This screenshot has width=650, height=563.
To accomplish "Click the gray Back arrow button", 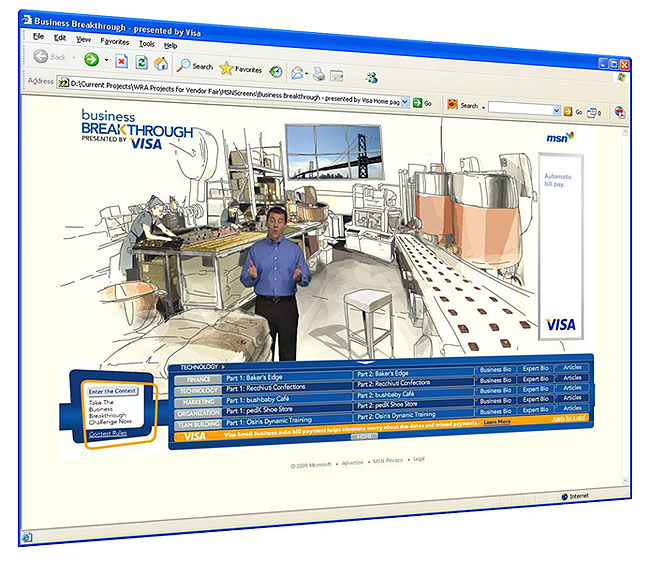I will (x=41, y=56).
